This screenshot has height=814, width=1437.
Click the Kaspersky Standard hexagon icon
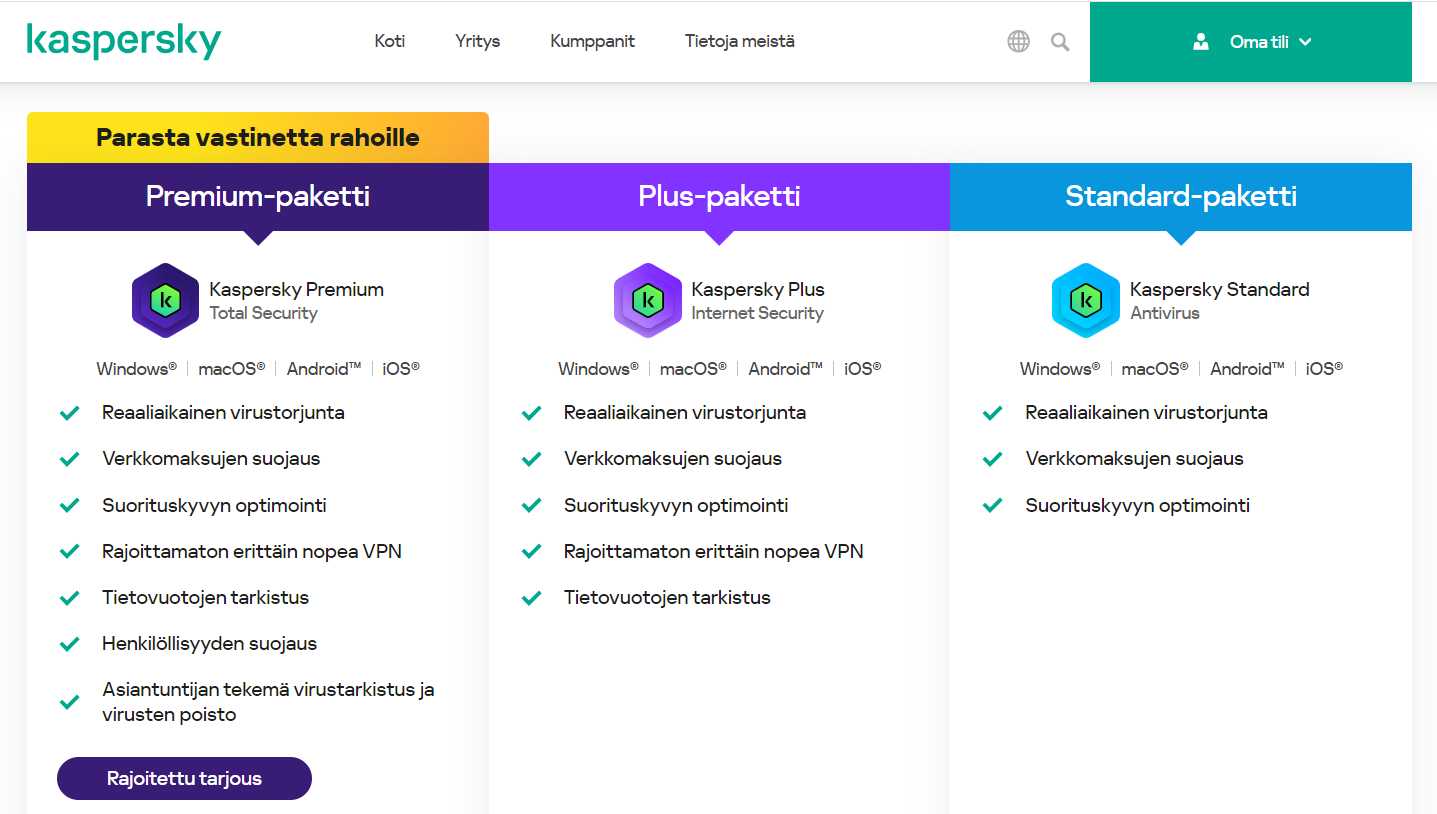click(x=1085, y=300)
